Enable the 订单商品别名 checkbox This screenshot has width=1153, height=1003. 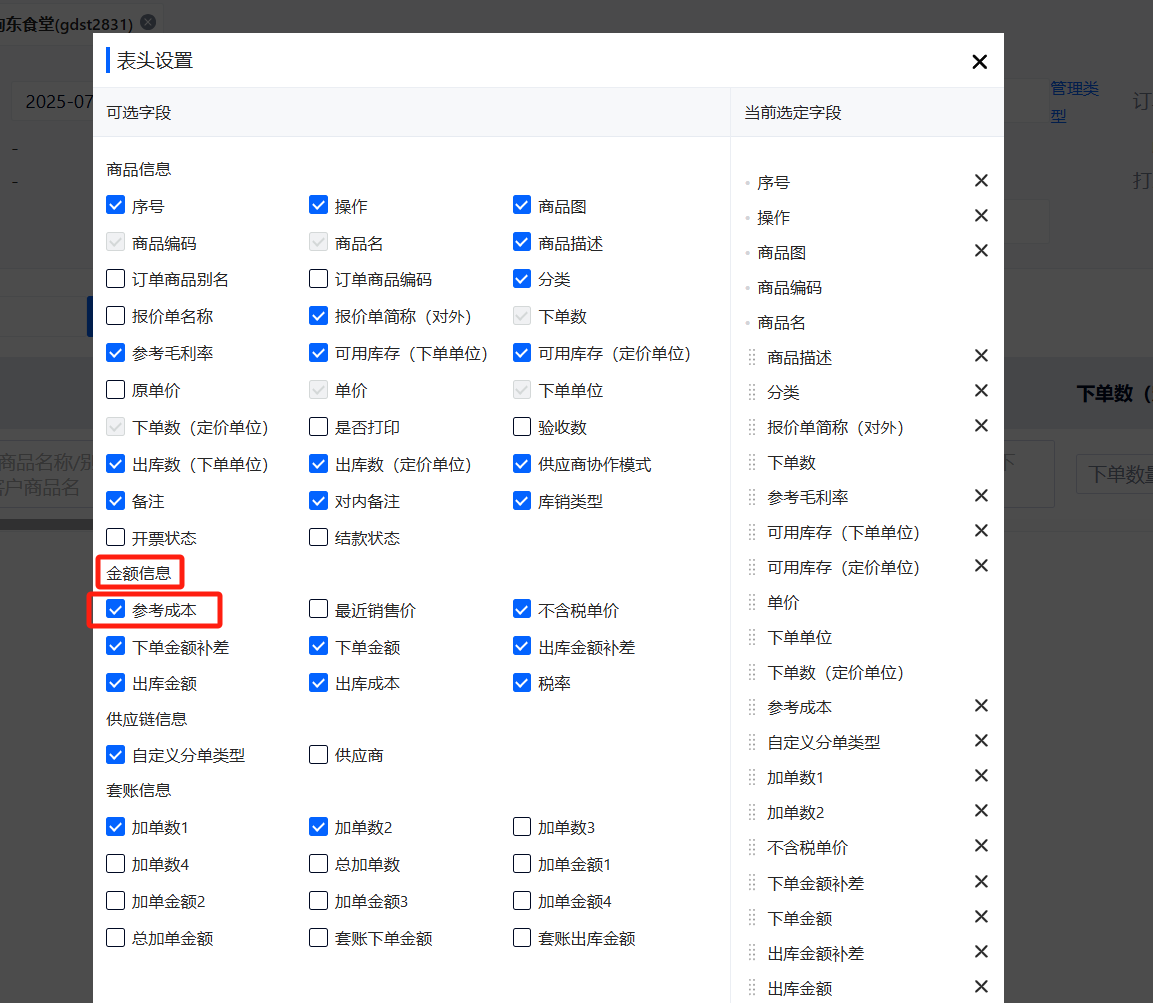(115, 279)
